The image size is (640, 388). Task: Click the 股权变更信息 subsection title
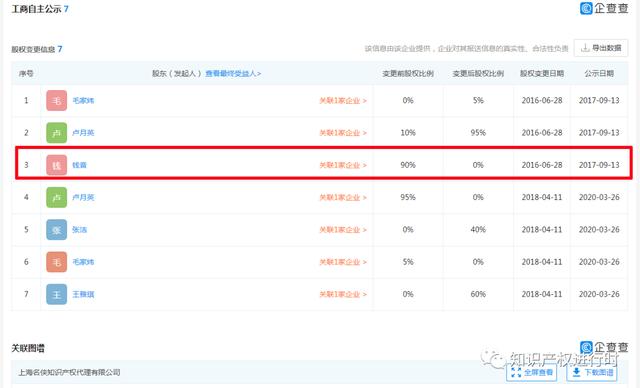33,49
